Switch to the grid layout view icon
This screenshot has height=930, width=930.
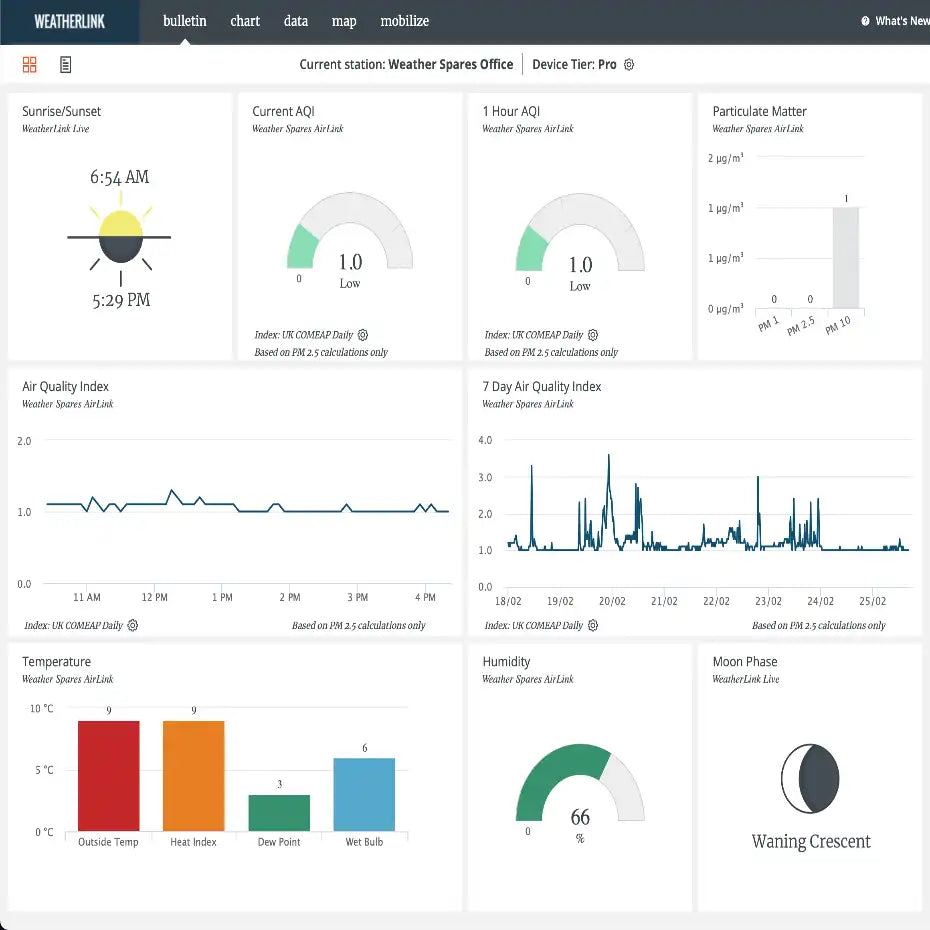coord(30,65)
